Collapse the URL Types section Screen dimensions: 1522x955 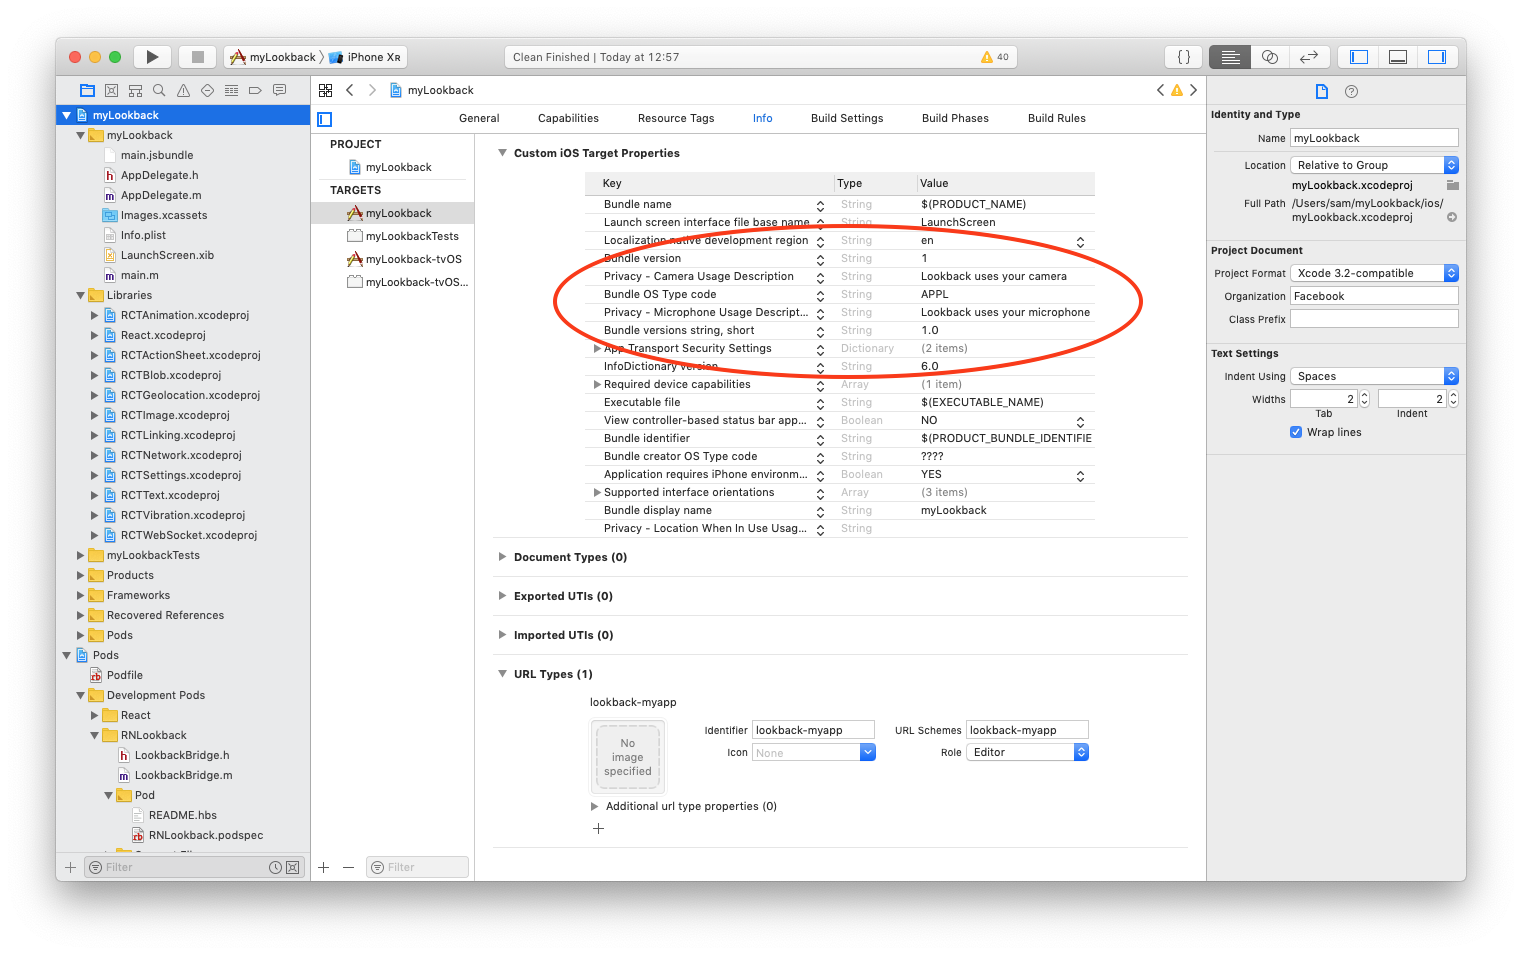pos(502,674)
